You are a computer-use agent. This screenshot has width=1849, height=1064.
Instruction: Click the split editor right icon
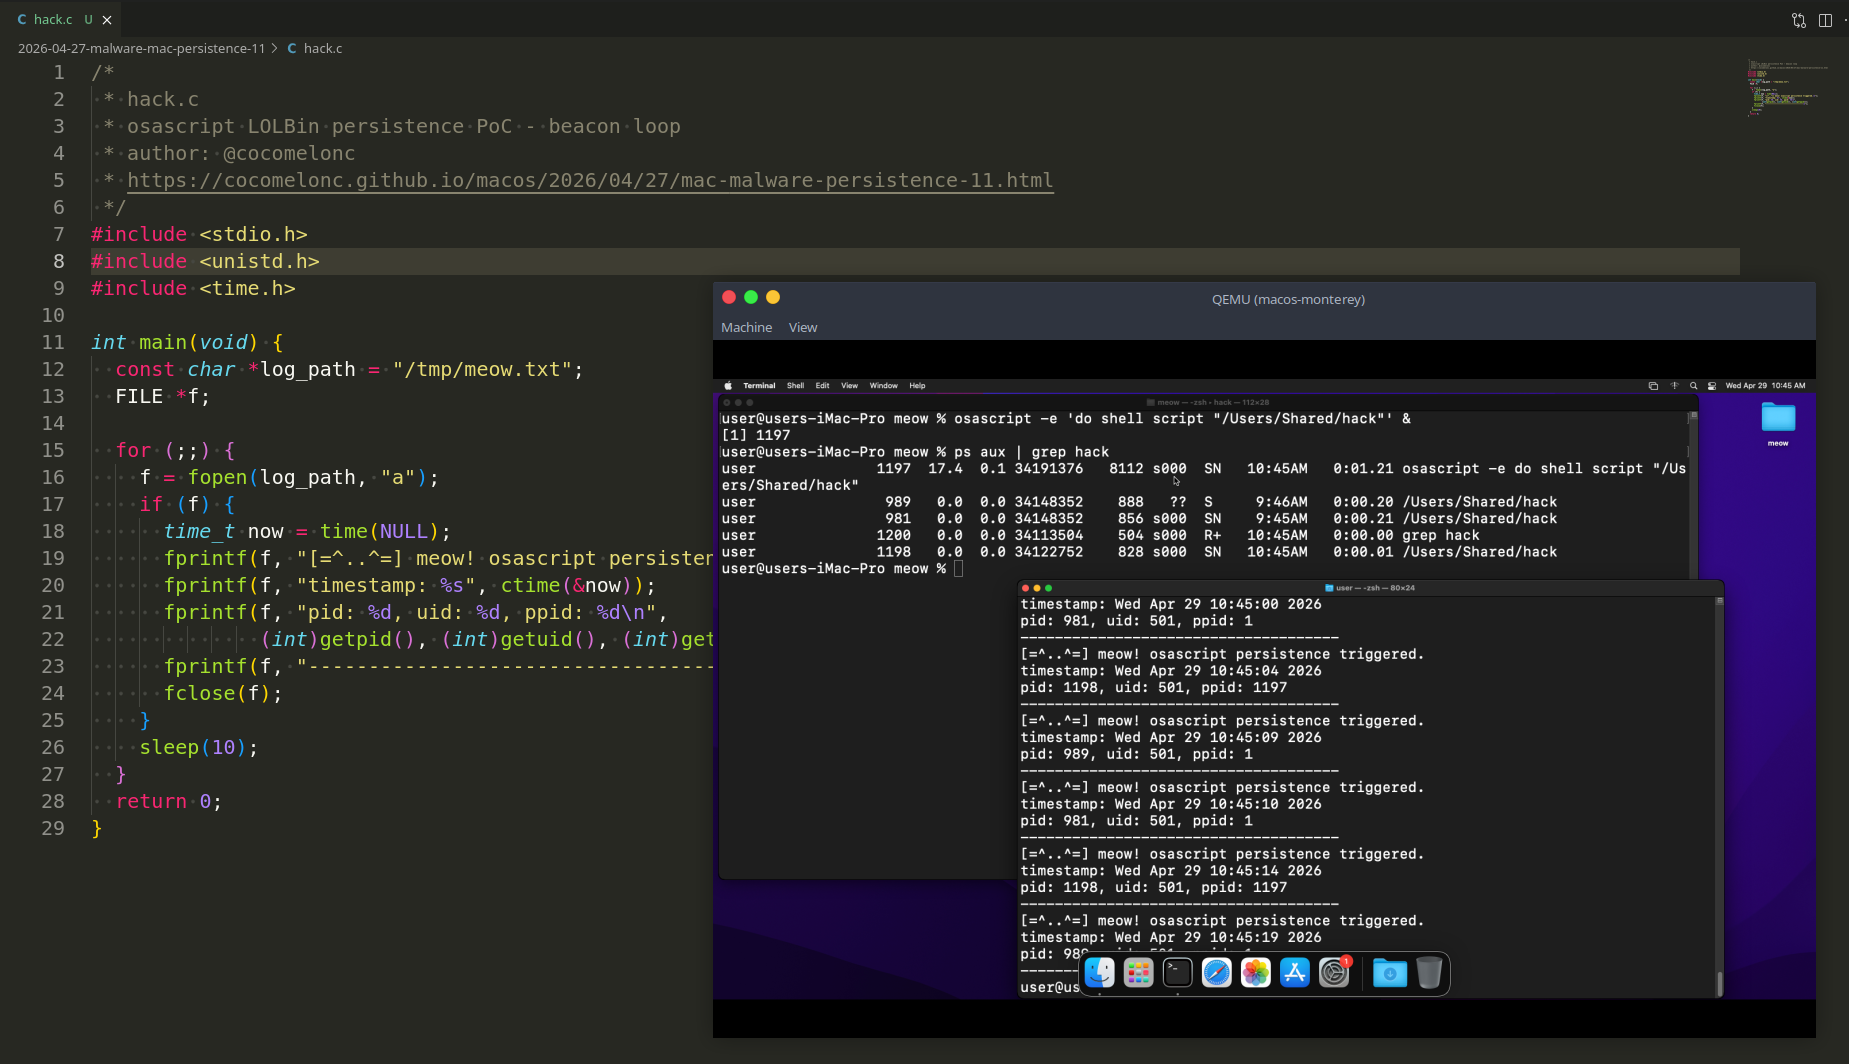[x=1825, y=20]
